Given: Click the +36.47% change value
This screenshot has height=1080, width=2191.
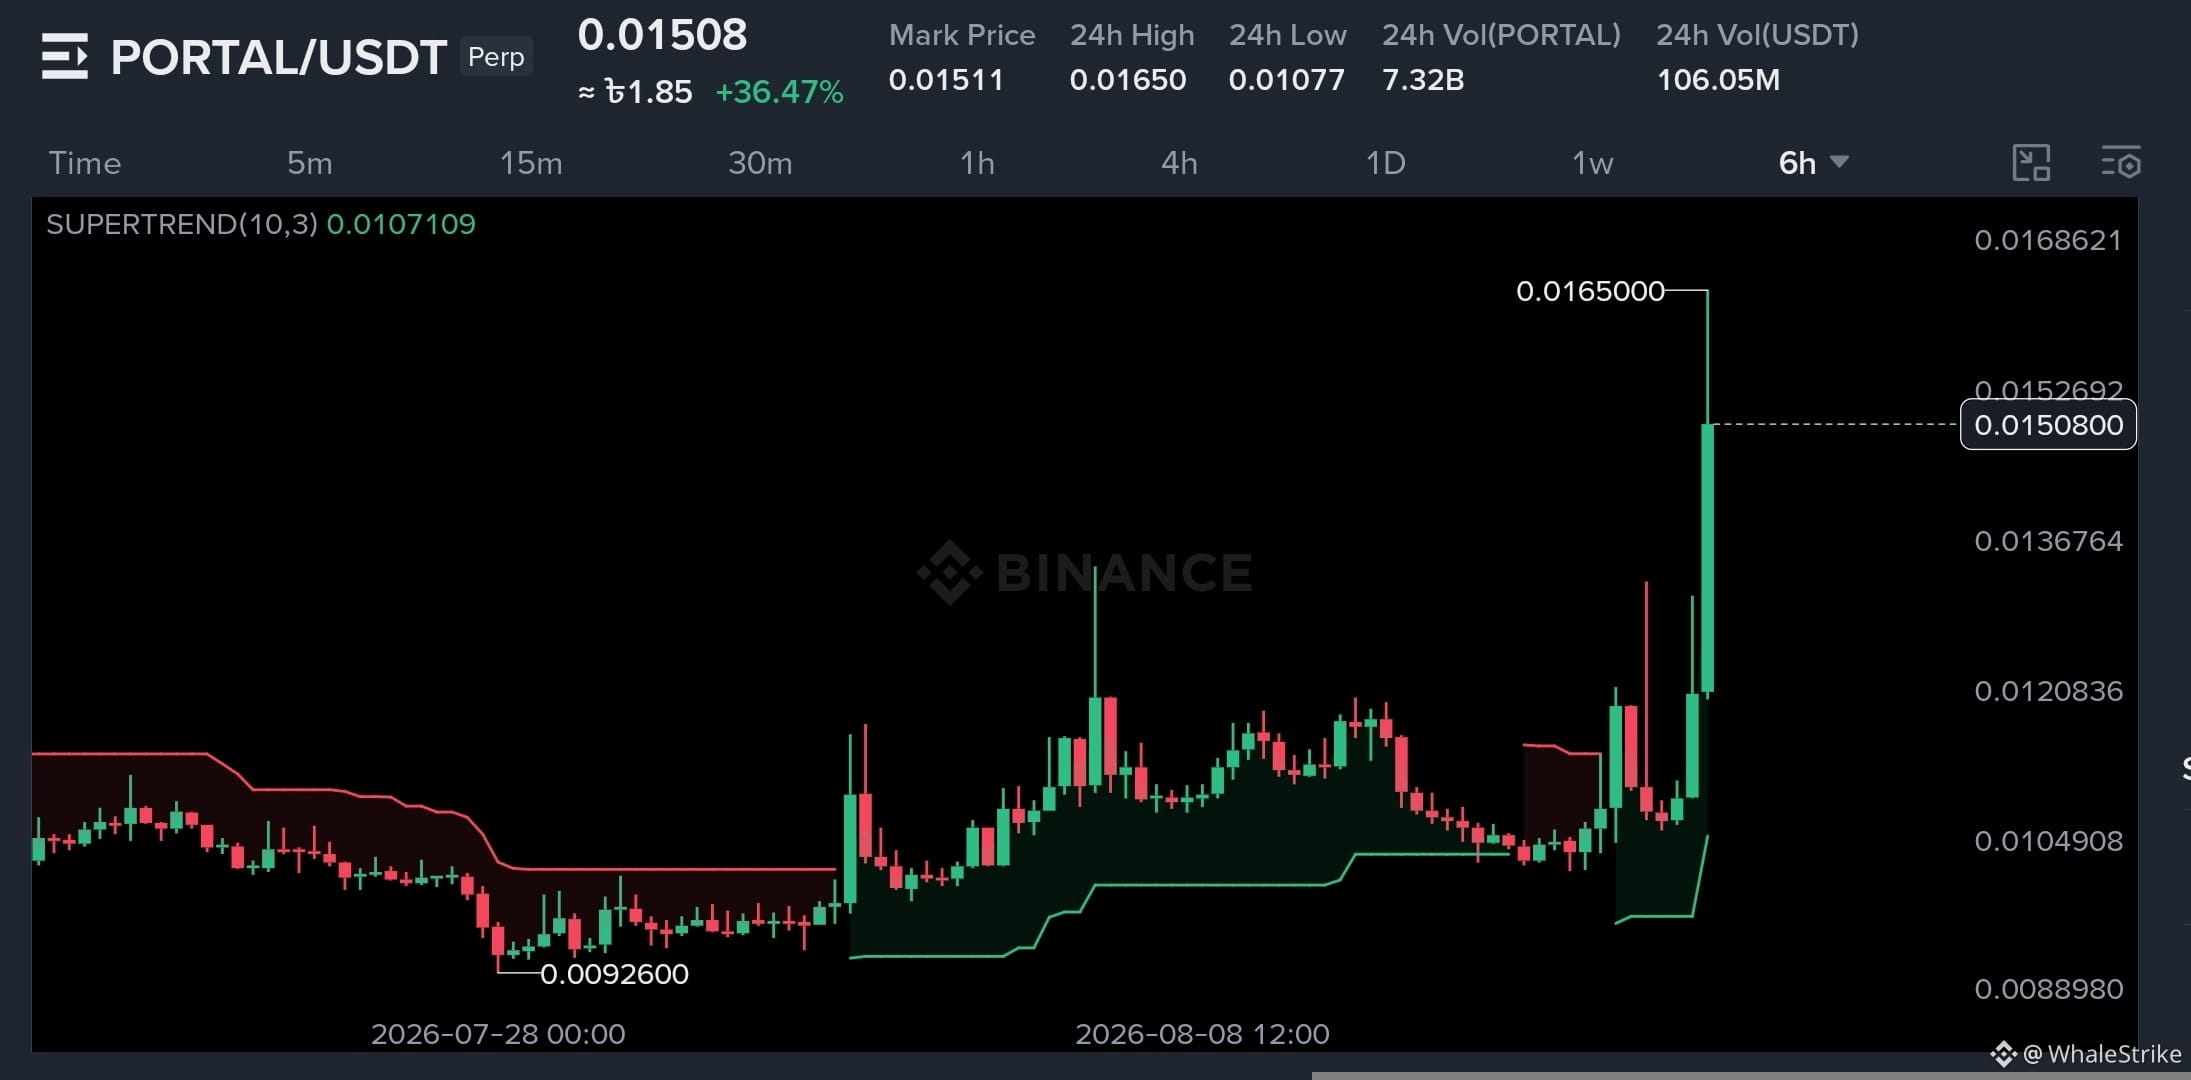Looking at the screenshot, I should [780, 92].
